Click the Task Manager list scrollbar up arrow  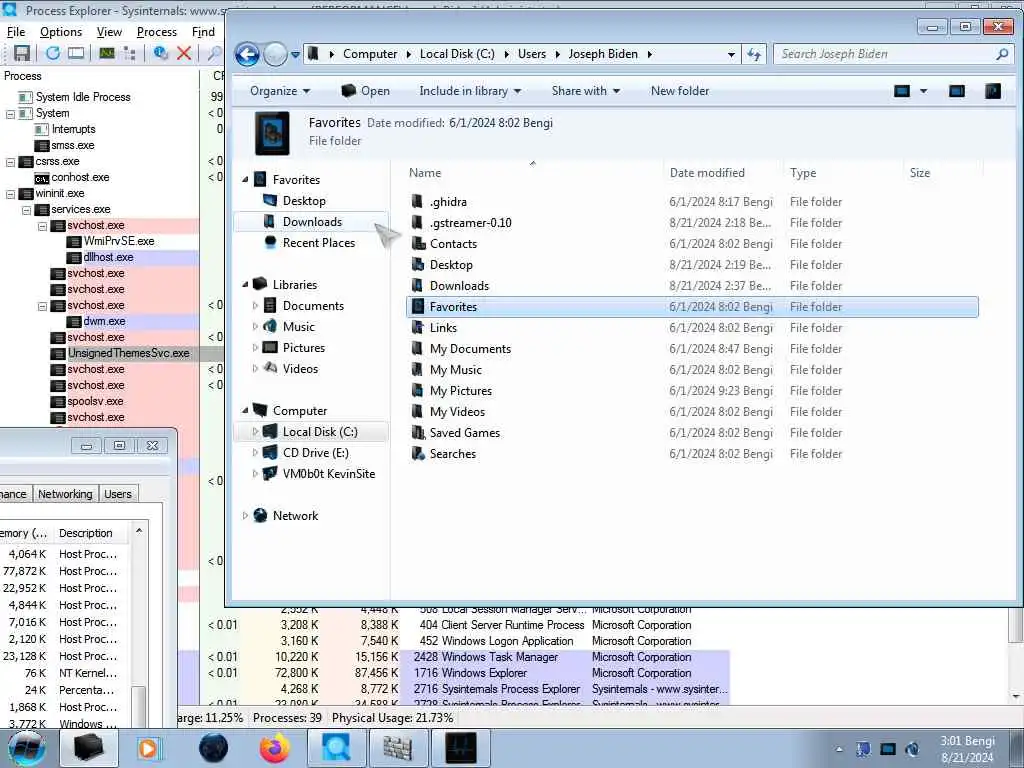point(138,532)
